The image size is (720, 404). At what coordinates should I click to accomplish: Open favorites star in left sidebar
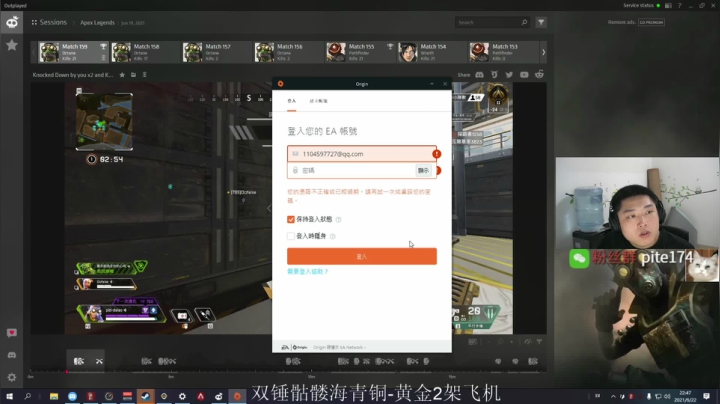(11, 45)
